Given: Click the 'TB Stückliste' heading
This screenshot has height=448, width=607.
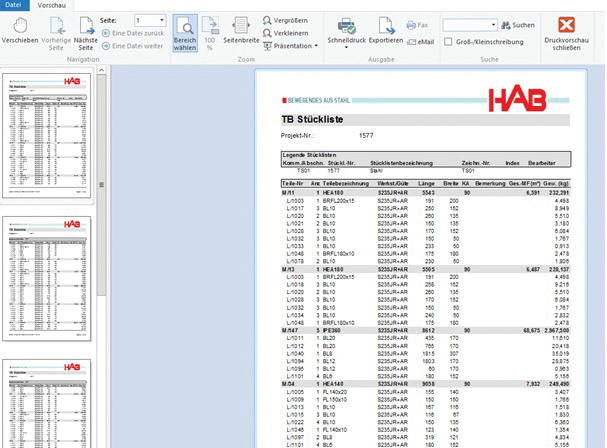Looking at the screenshot, I should (312, 120).
